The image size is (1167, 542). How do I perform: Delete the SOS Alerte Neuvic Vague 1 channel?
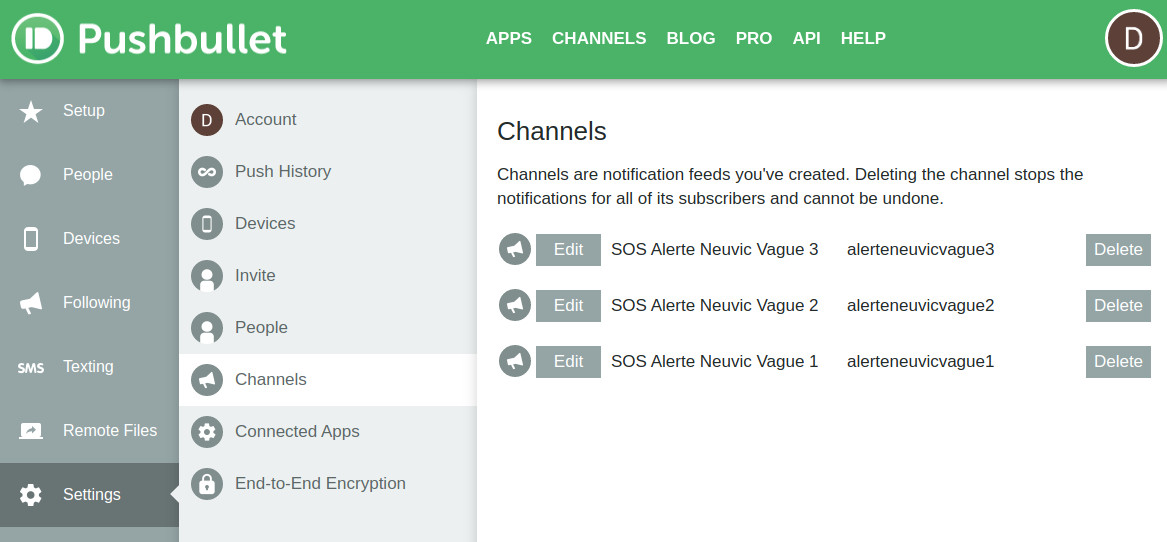pos(1118,362)
